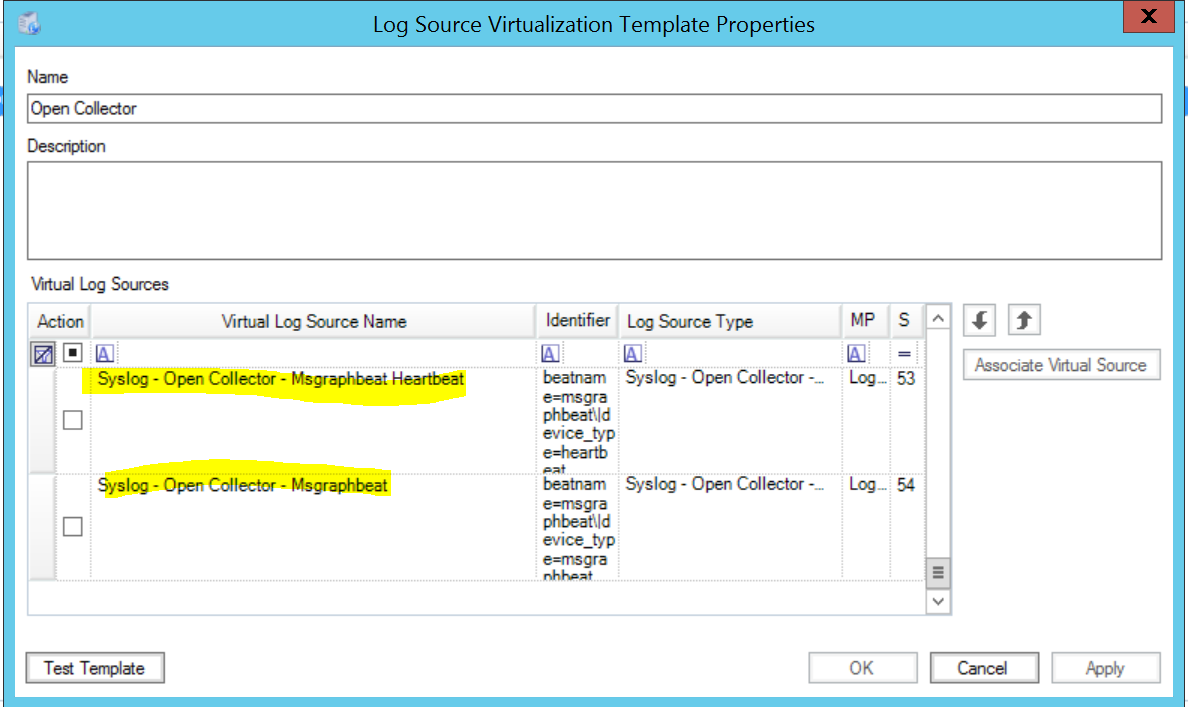Click the clear filter icon in Action column

pos(43,354)
